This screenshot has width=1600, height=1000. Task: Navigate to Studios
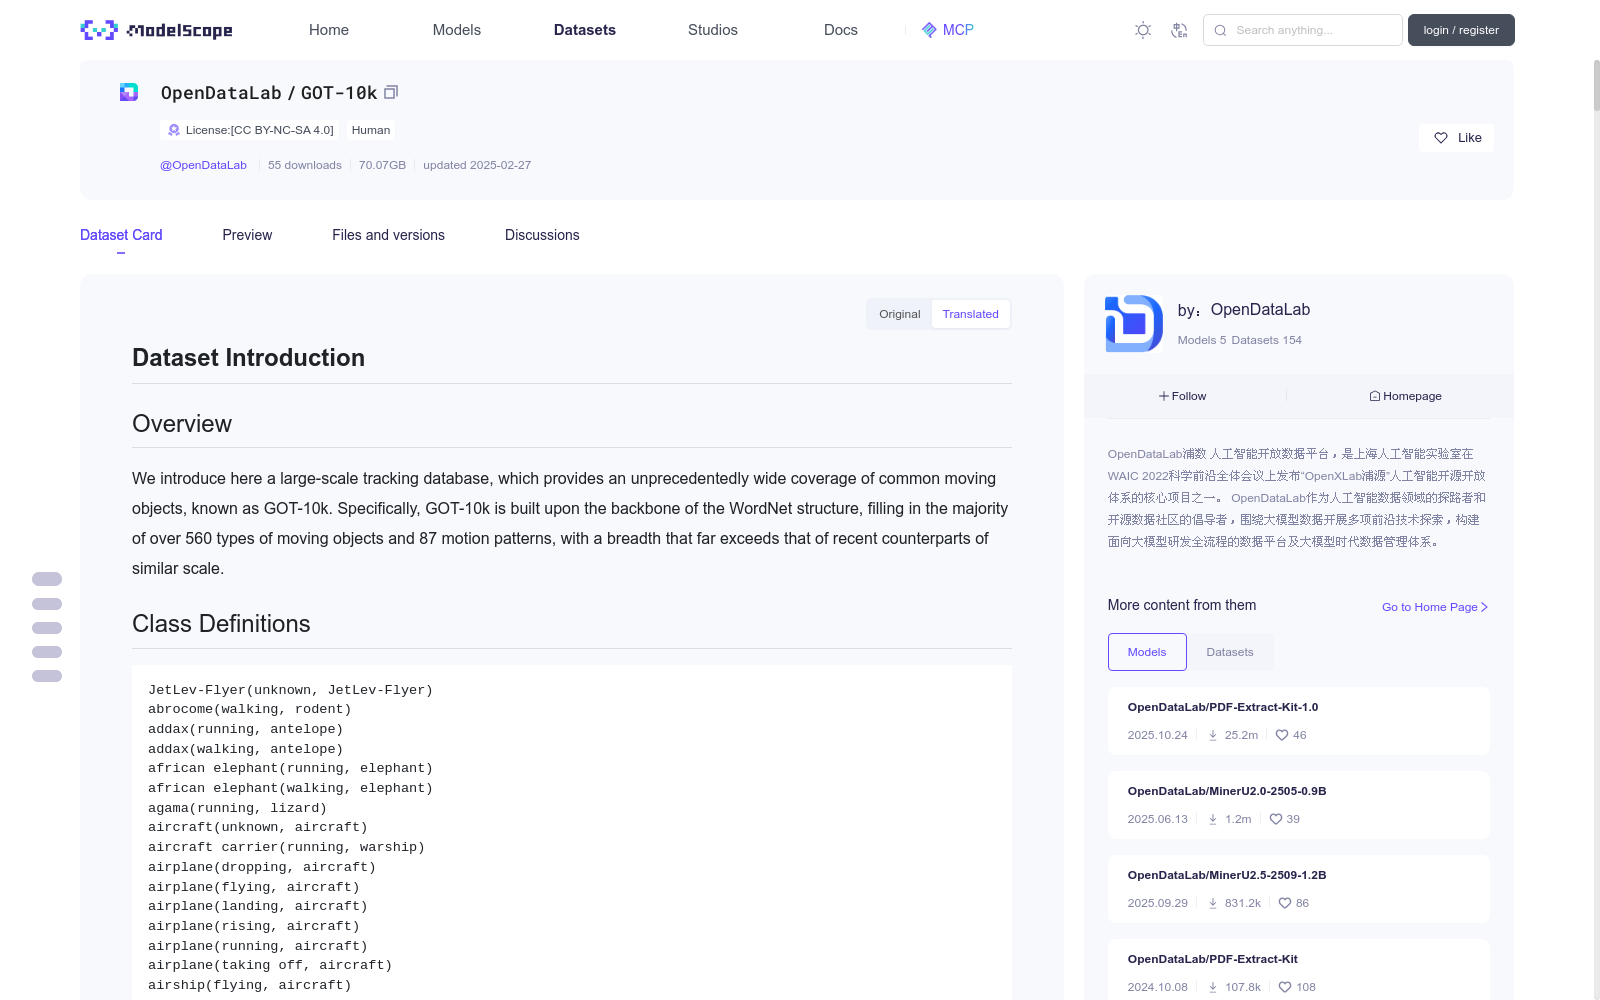713,30
